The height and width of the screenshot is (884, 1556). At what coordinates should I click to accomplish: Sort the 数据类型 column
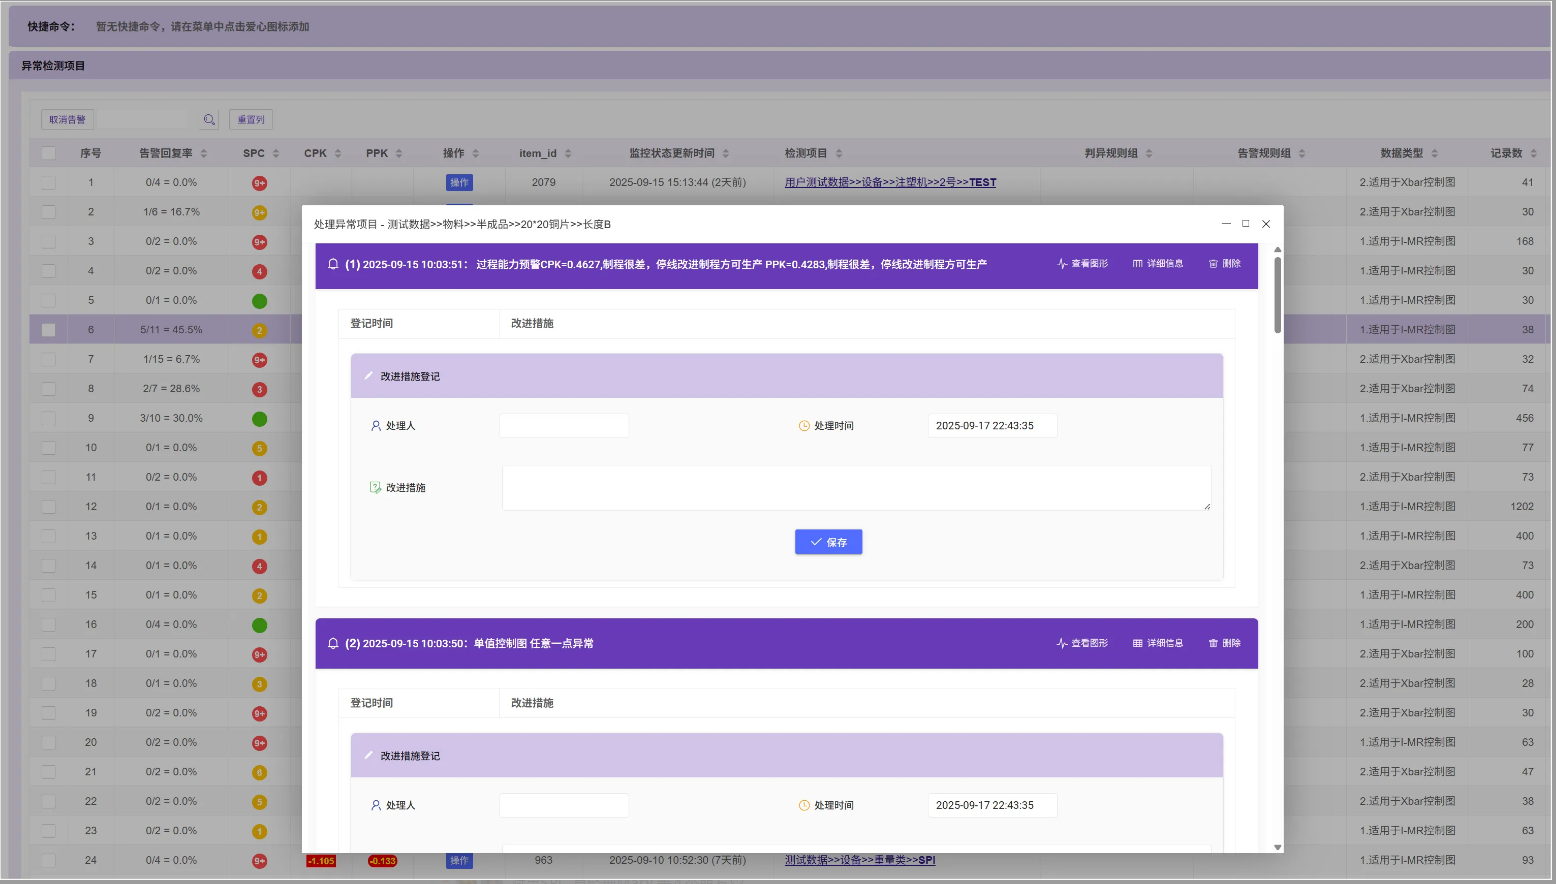tap(1434, 154)
